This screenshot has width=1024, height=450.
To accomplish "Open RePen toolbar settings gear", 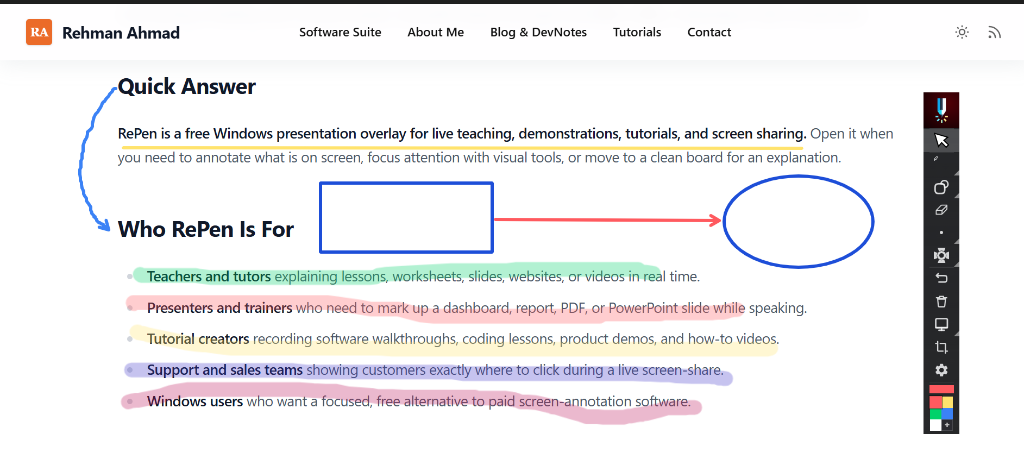I will pyautogui.click(x=941, y=370).
